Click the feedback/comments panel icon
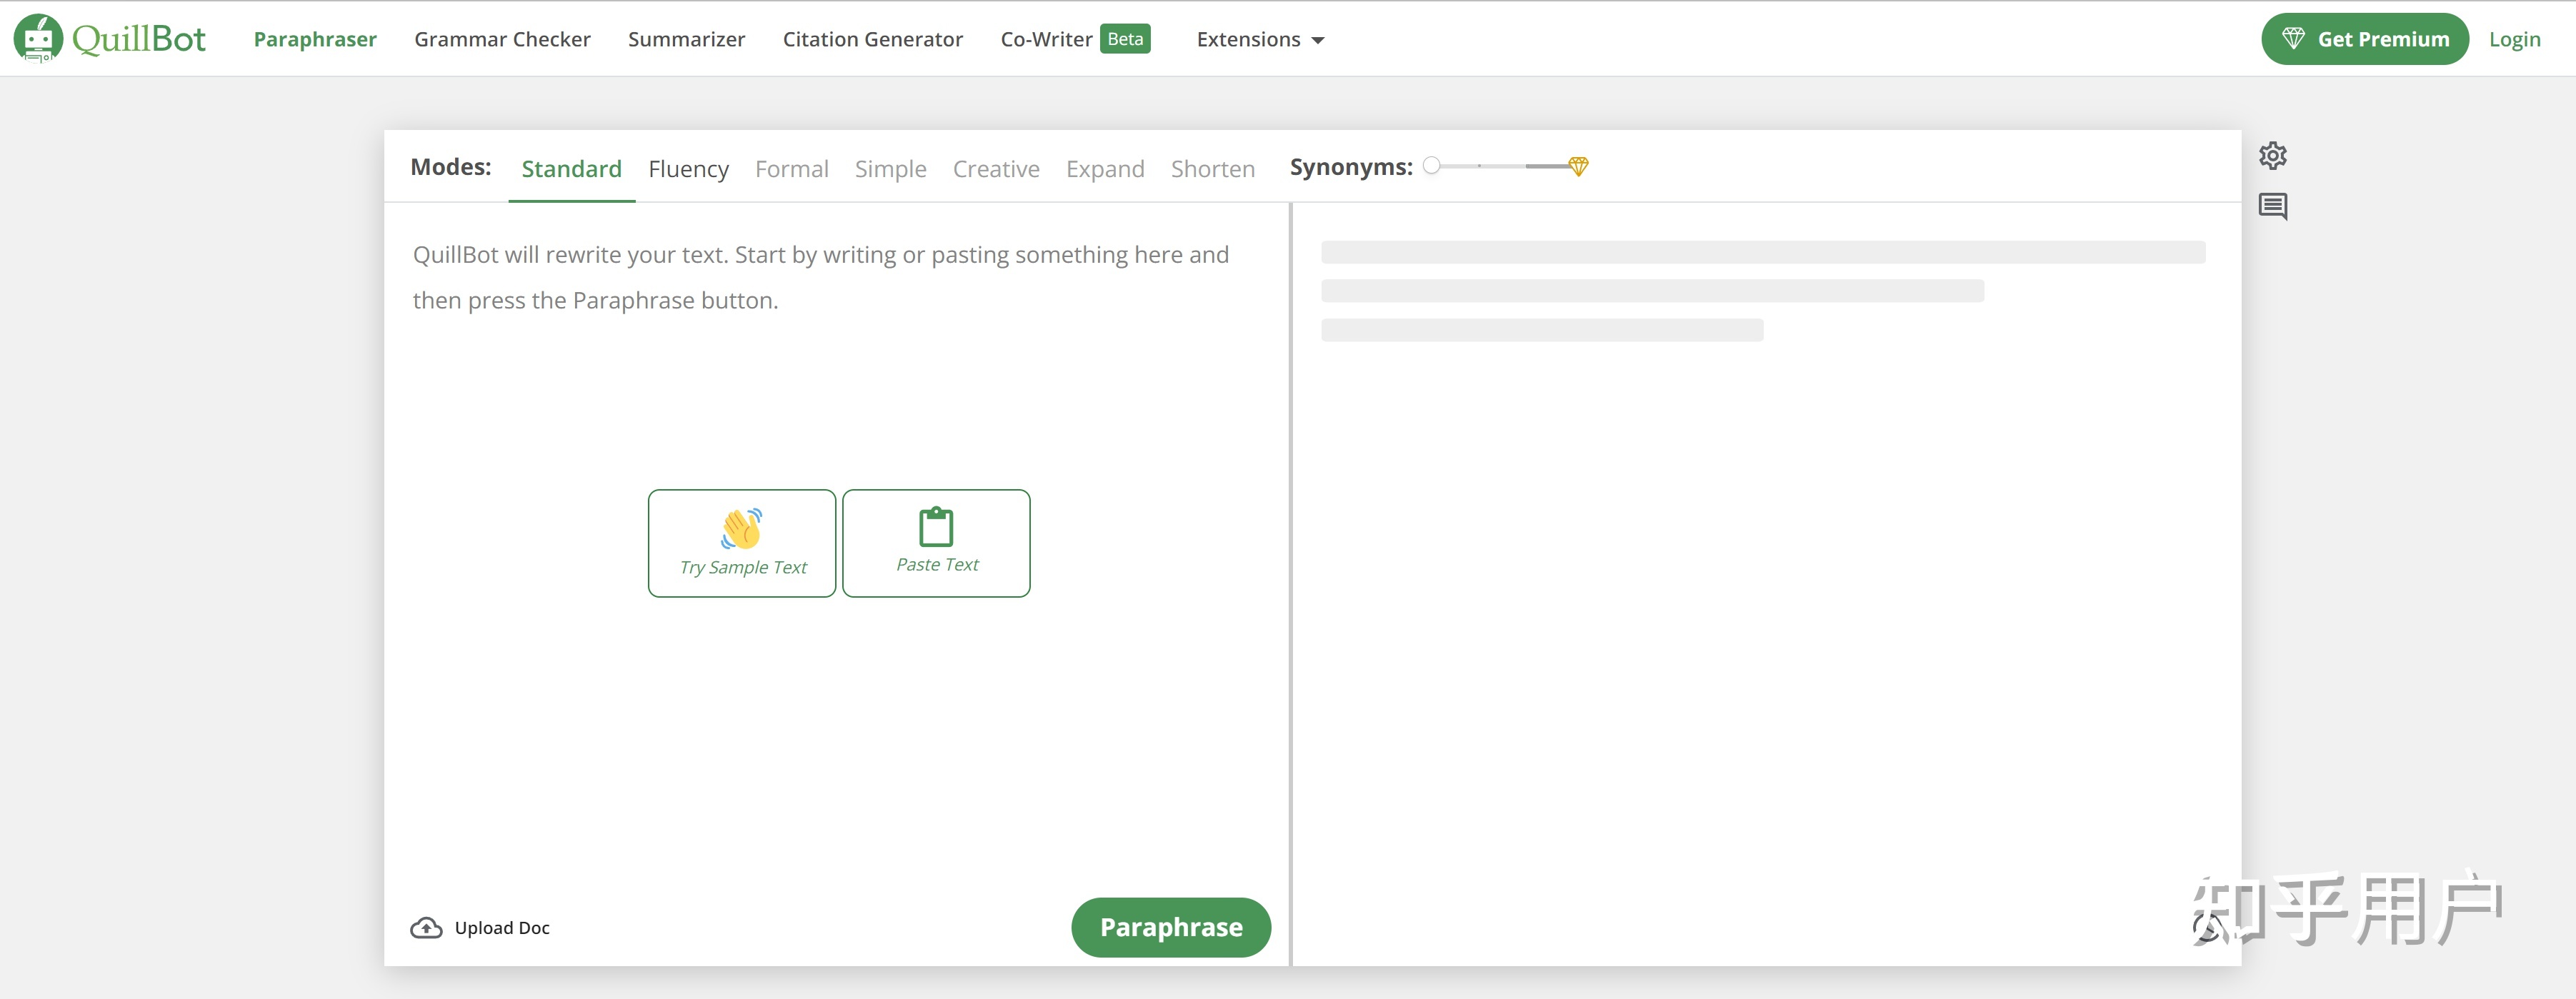Image resolution: width=2576 pixels, height=999 pixels. pyautogui.click(x=2274, y=206)
